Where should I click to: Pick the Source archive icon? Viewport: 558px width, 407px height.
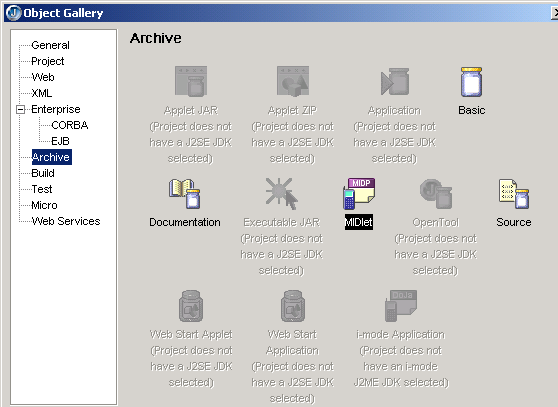[514, 194]
